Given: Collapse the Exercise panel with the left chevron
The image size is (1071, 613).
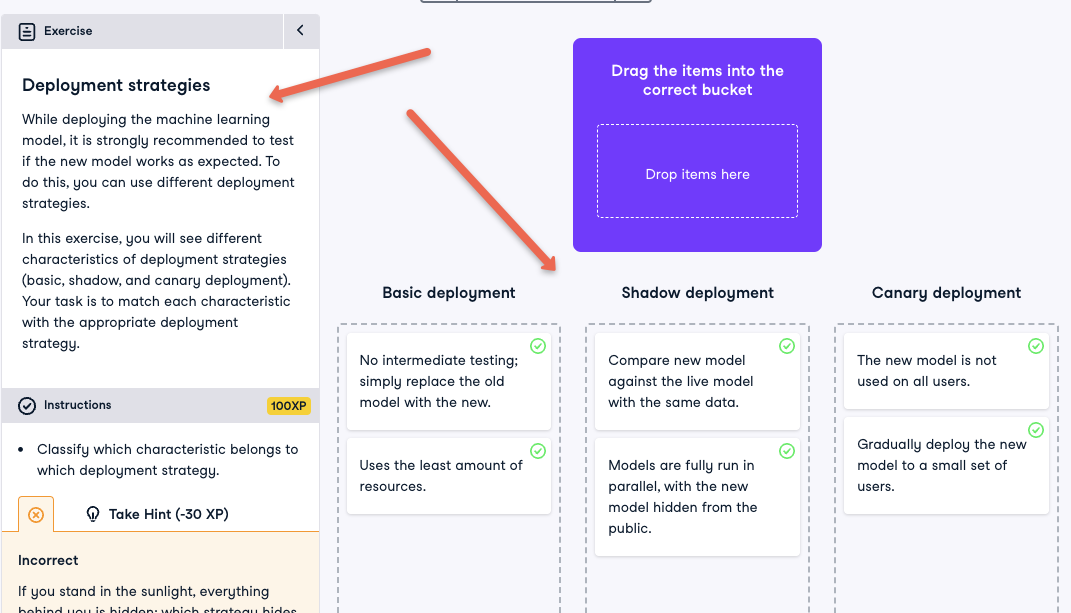Looking at the screenshot, I should tap(301, 31).
